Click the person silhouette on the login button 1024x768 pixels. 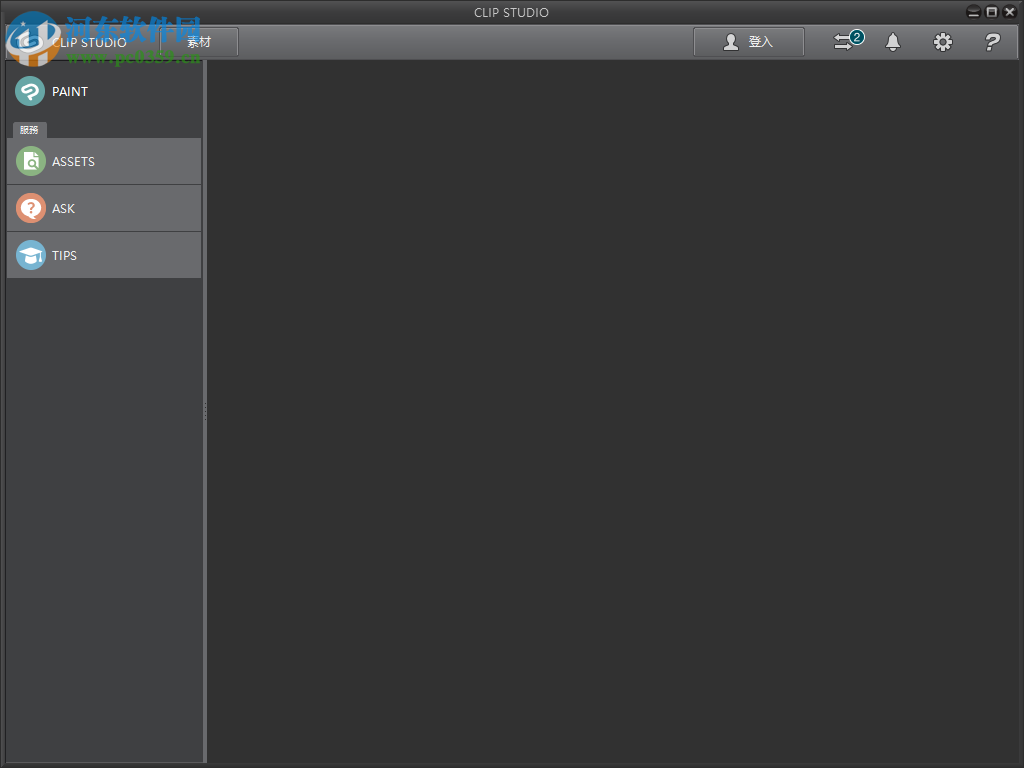(x=731, y=42)
